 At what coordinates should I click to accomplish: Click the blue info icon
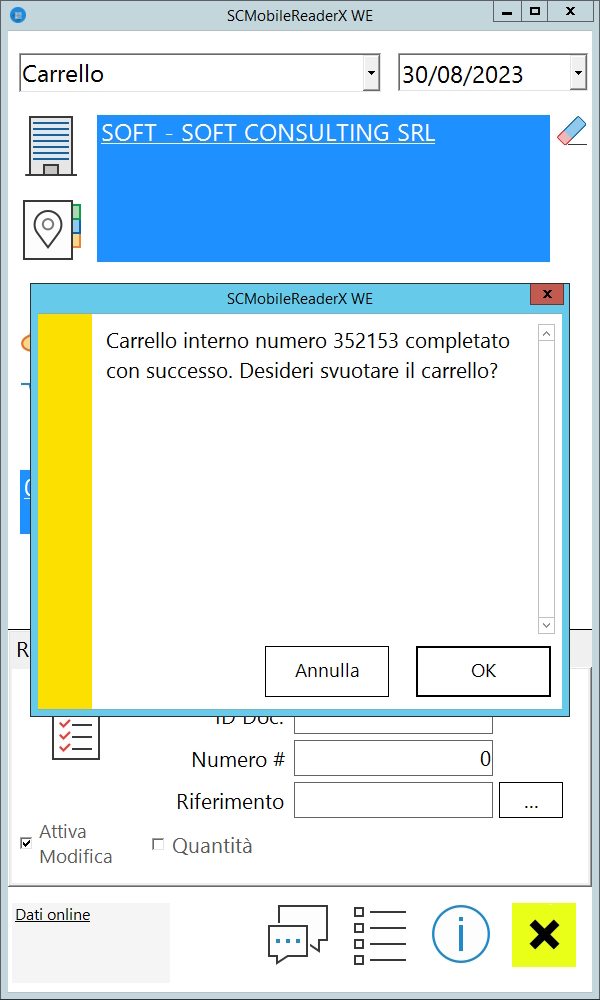point(461,934)
